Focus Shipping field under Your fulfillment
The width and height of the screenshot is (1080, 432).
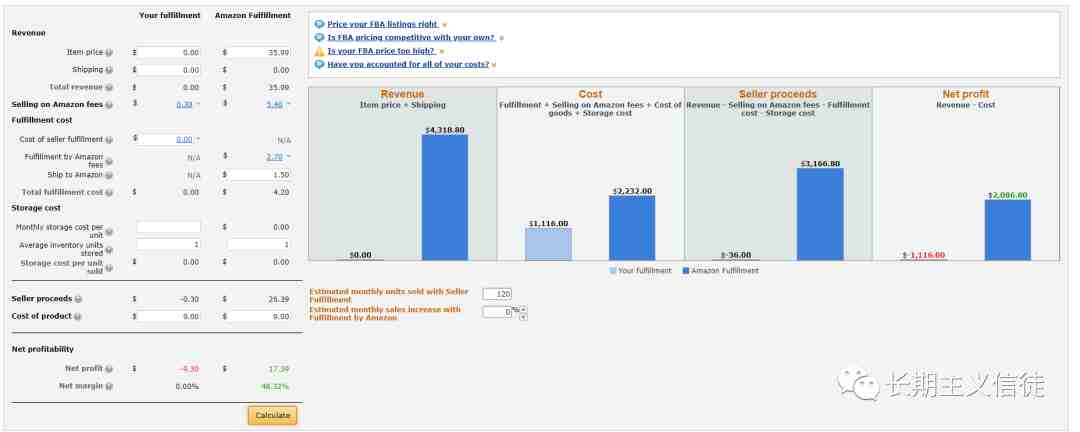[x=169, y=70]
